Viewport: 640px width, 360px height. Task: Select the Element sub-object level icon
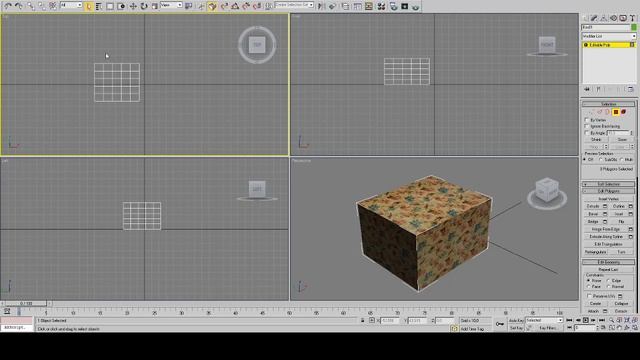624,111
